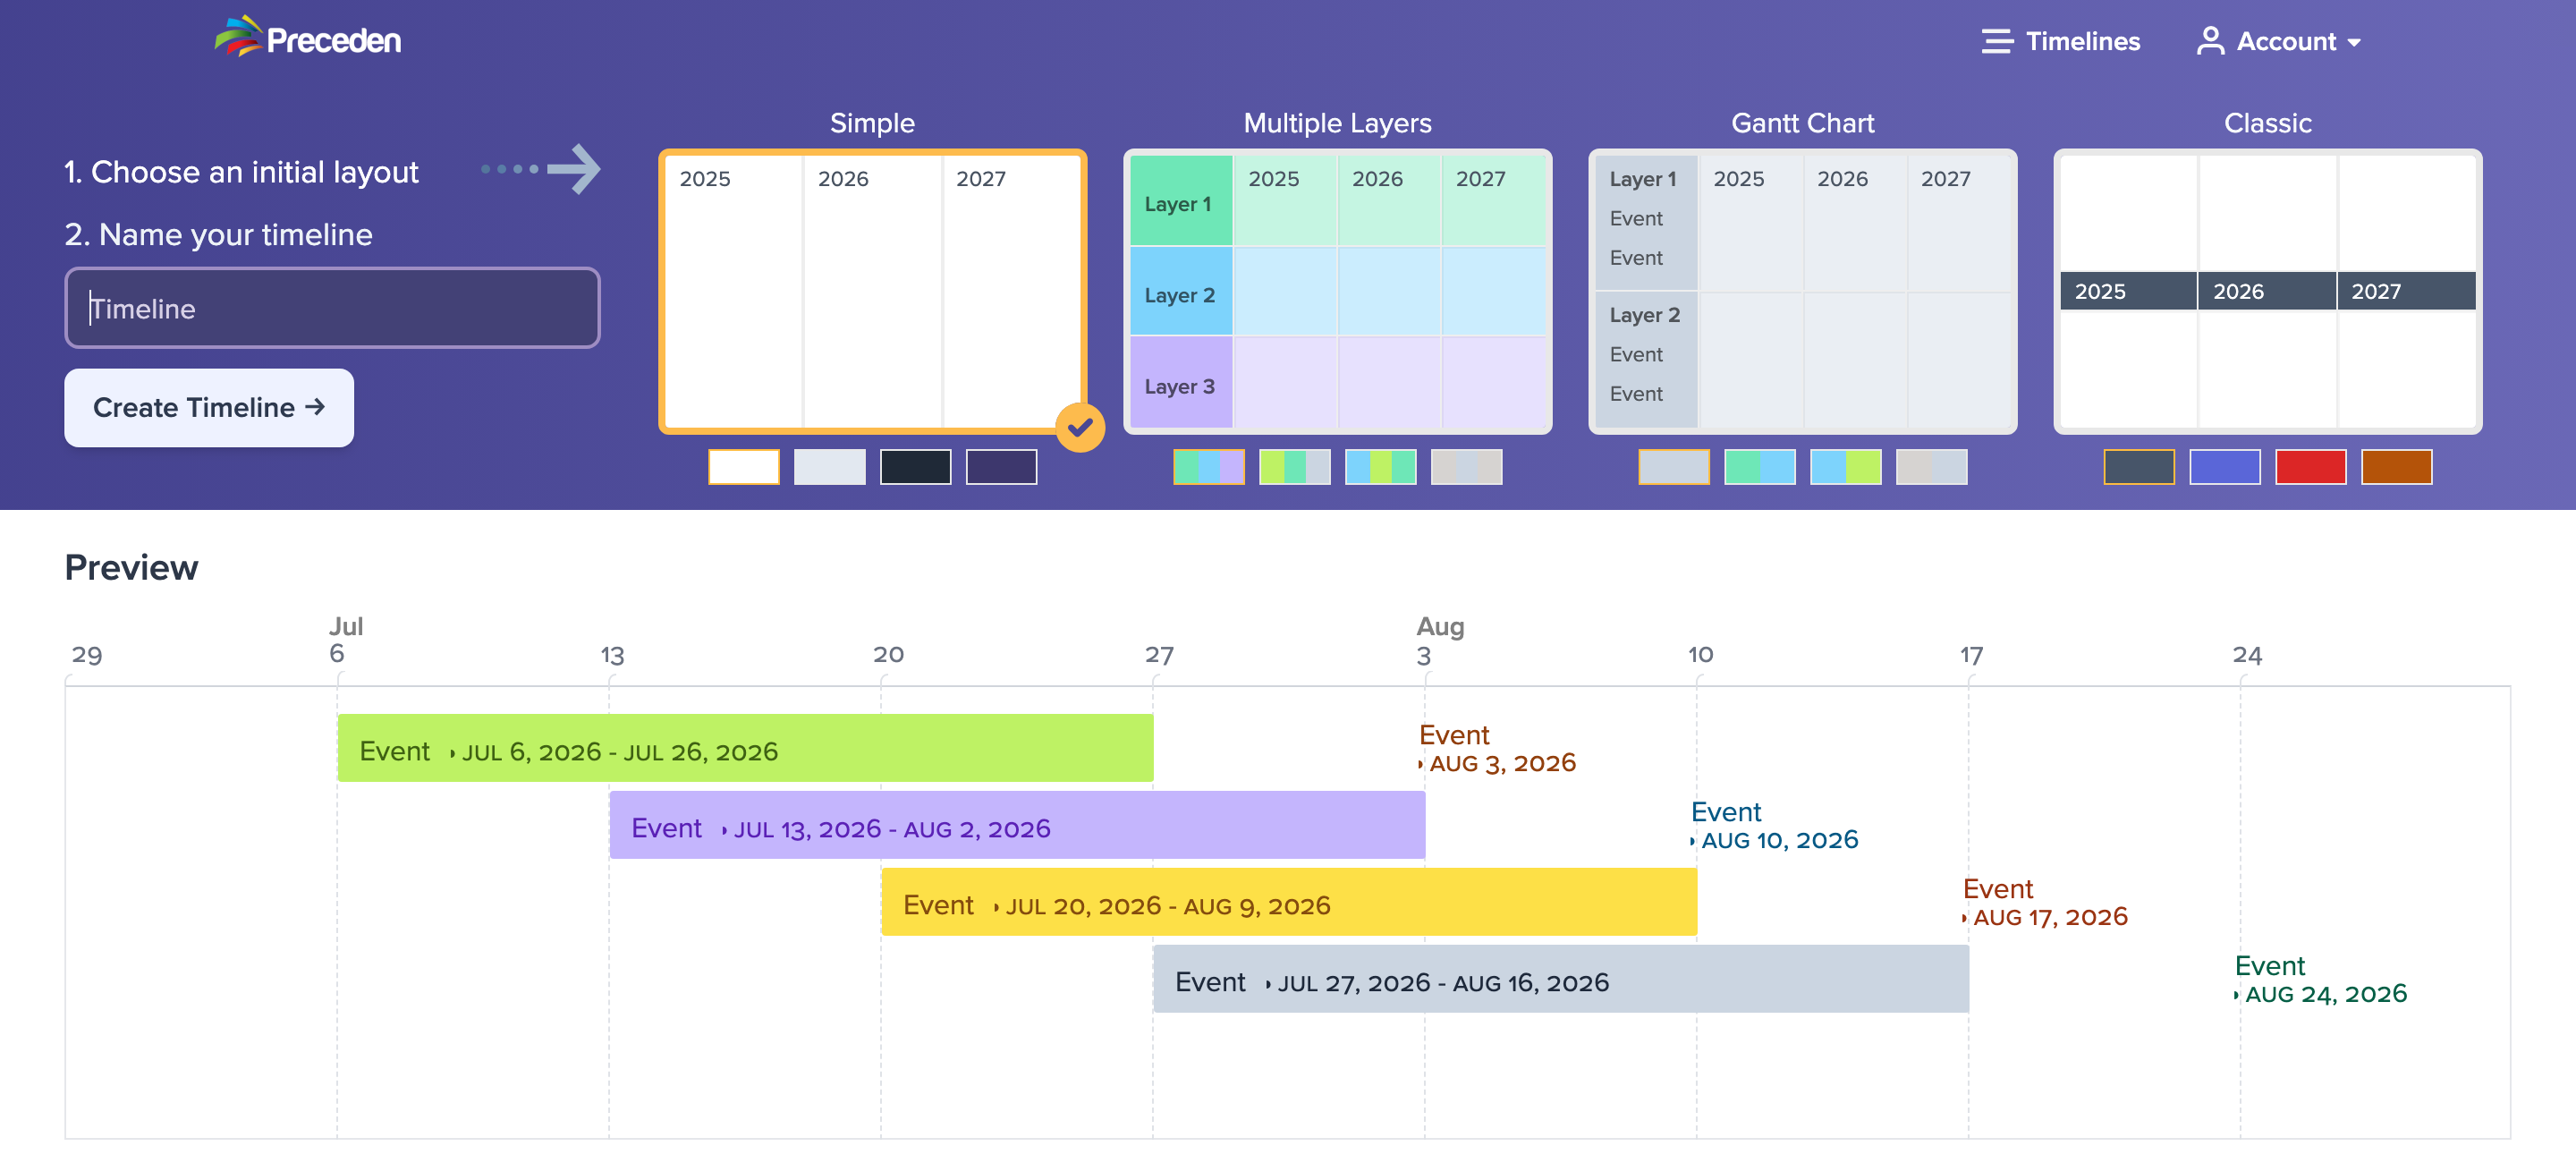
Task: Pick the plain gray Gantt Chart swatch
Action: [1674, 467]
